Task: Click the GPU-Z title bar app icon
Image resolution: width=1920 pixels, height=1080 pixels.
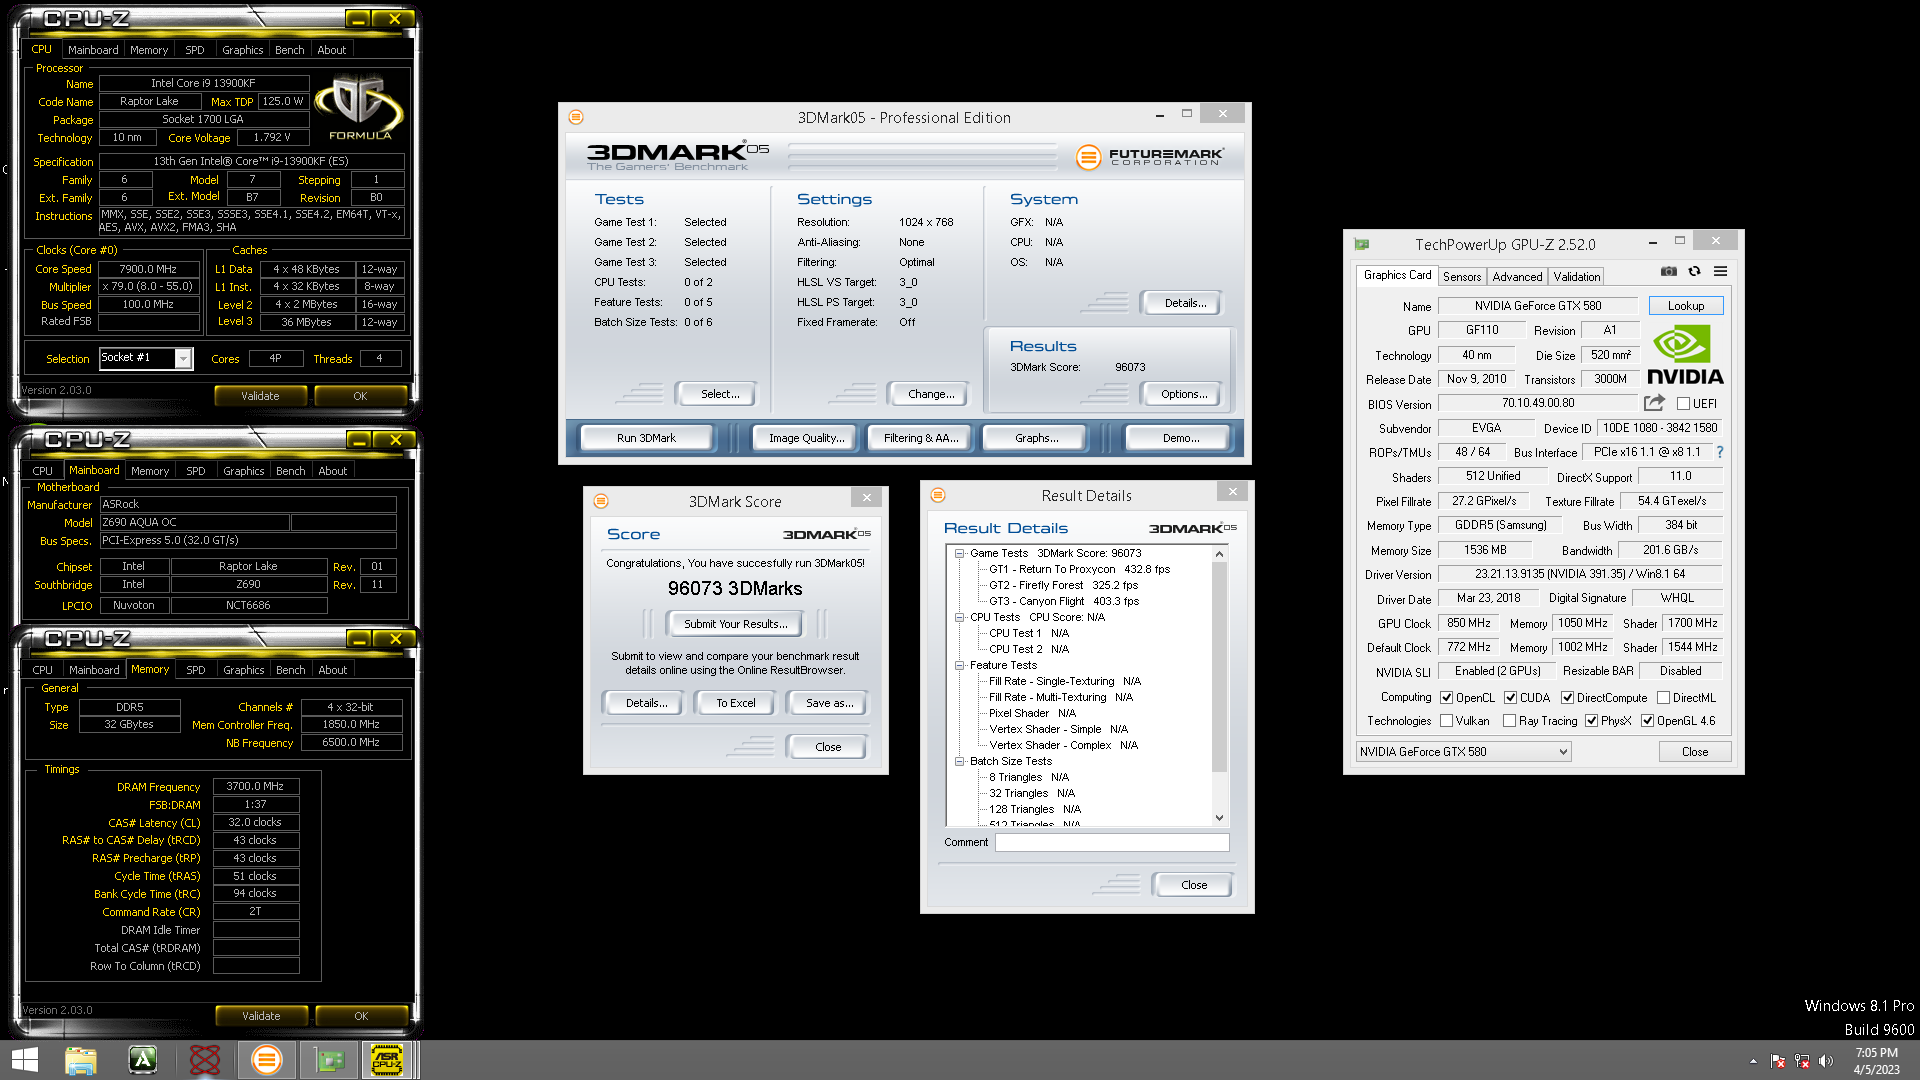Action: 1361,244
